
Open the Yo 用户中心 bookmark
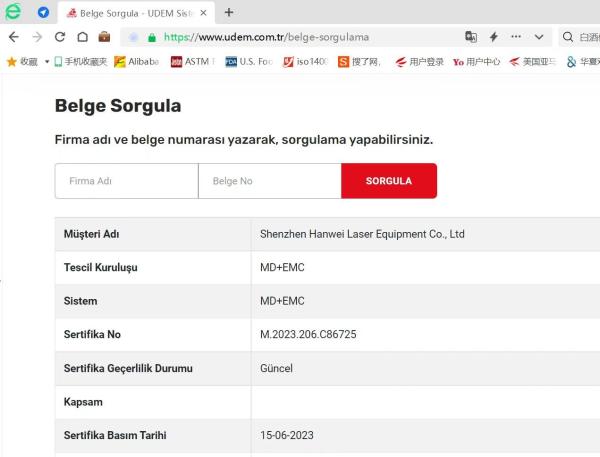pos(476,62)
